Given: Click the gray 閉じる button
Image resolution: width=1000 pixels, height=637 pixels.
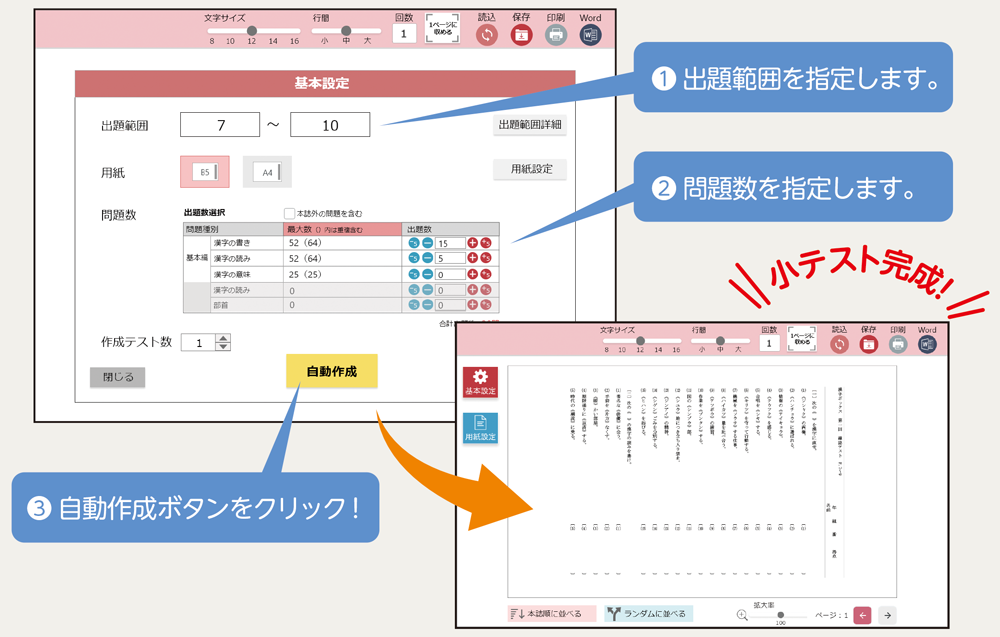Looking at the screenshot, I should pos(118,377).
